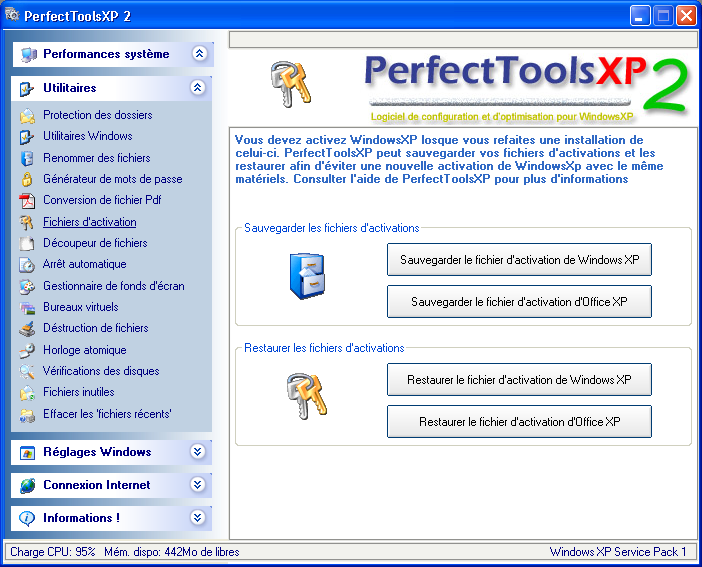Click the Renommer des fichiers icon
This screenshot has width=702, height=567.
pyautogui.click(x=27, y=158)
